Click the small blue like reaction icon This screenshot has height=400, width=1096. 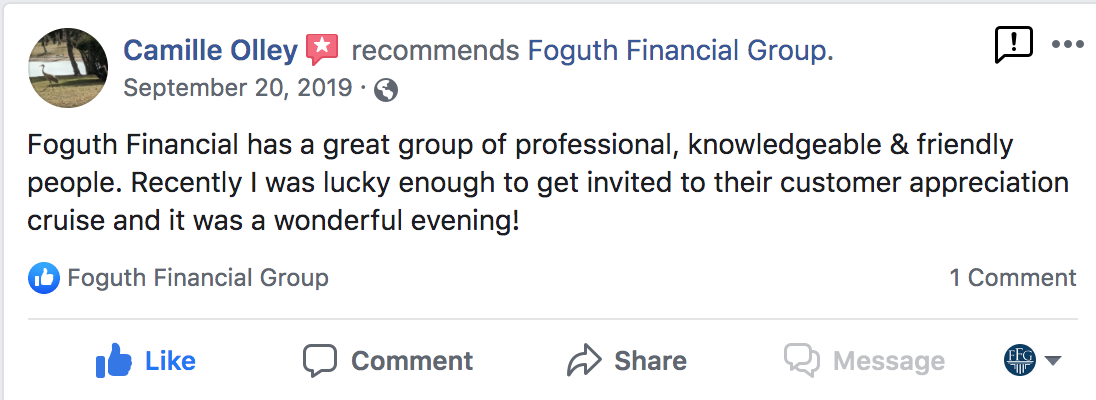pos(43,278)
